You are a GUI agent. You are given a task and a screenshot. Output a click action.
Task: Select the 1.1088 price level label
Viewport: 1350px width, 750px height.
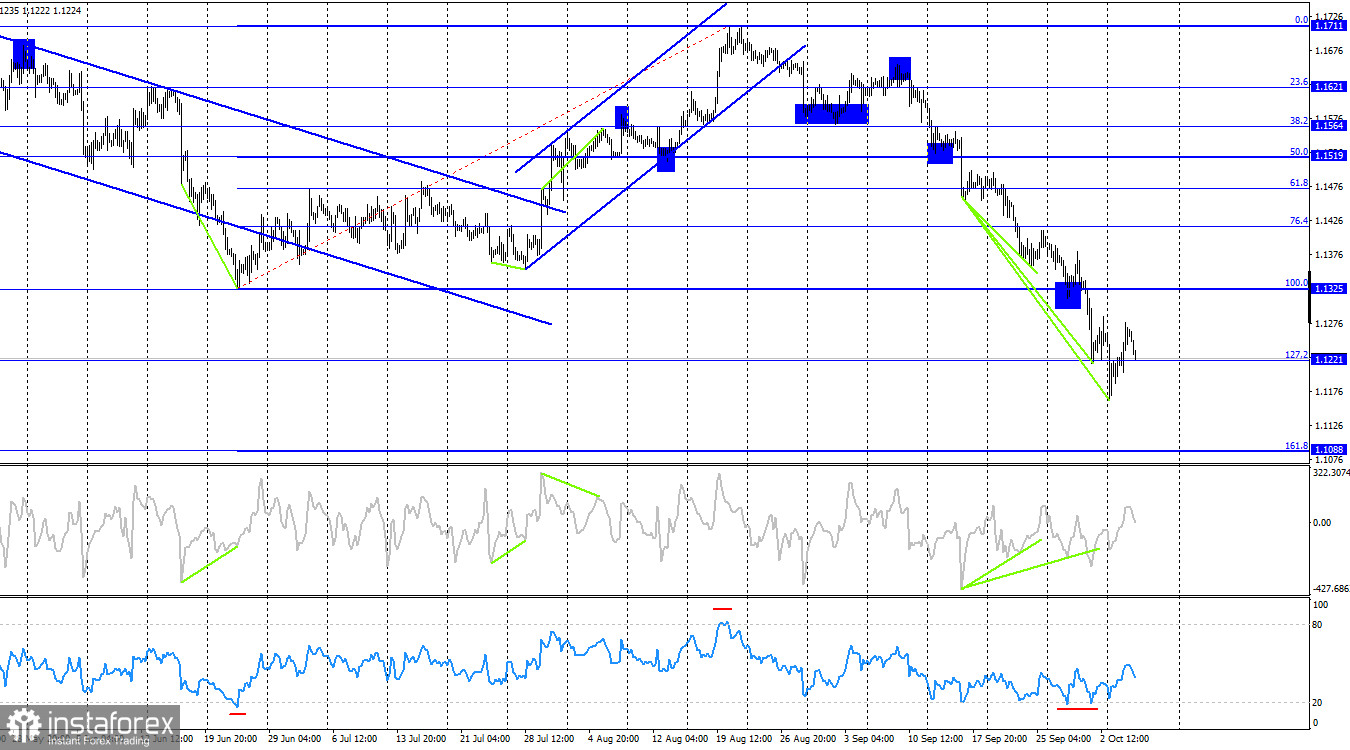[x=1329, y=450]
